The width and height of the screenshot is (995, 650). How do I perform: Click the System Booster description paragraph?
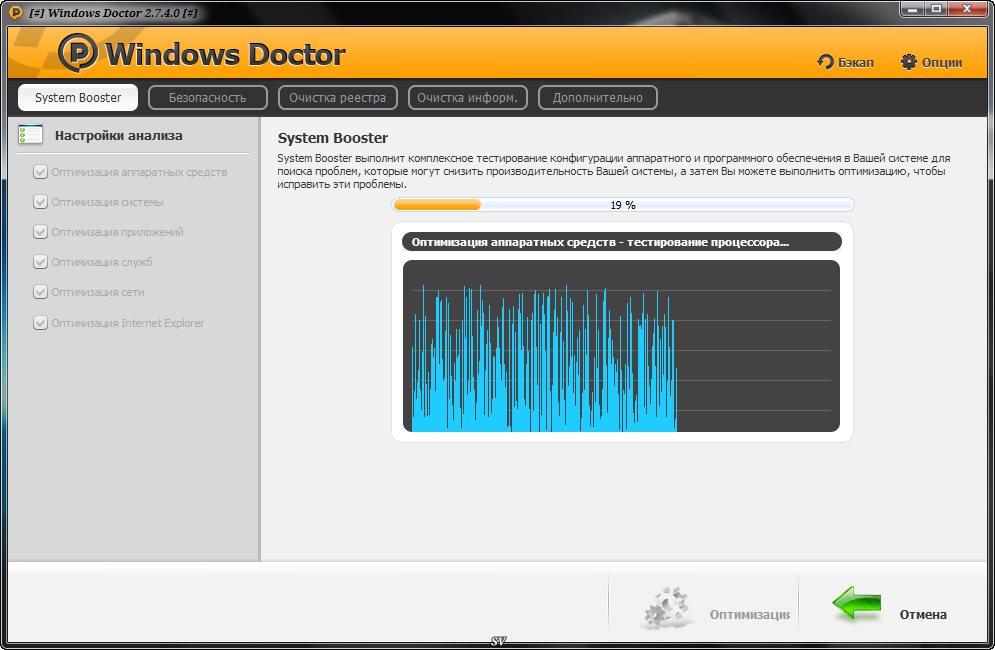(614, 171)
